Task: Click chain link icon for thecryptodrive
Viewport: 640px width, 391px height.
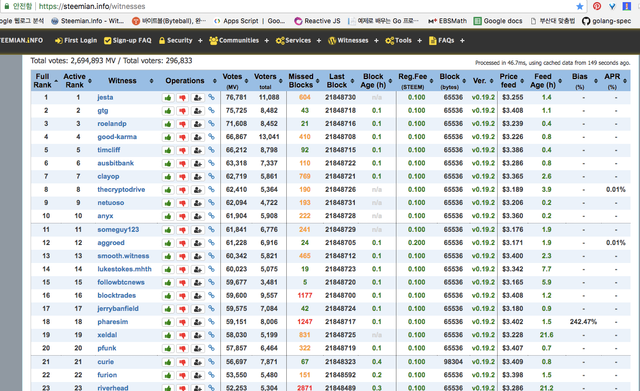Action: point(211,189)
